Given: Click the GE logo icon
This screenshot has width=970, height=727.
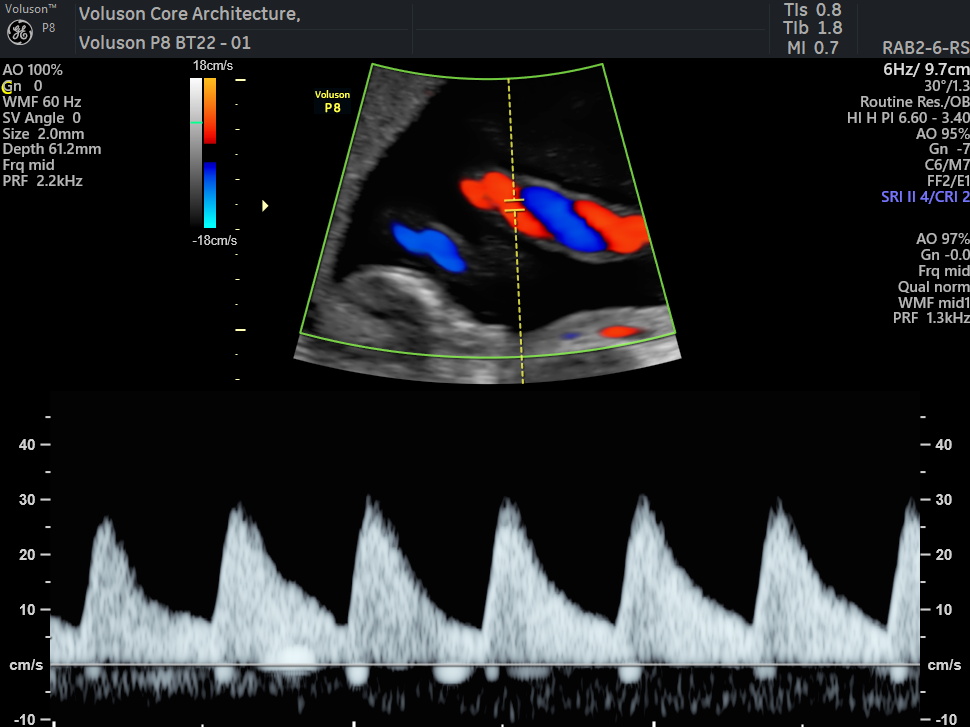Looking at the screenshot, I should point(20,33).
